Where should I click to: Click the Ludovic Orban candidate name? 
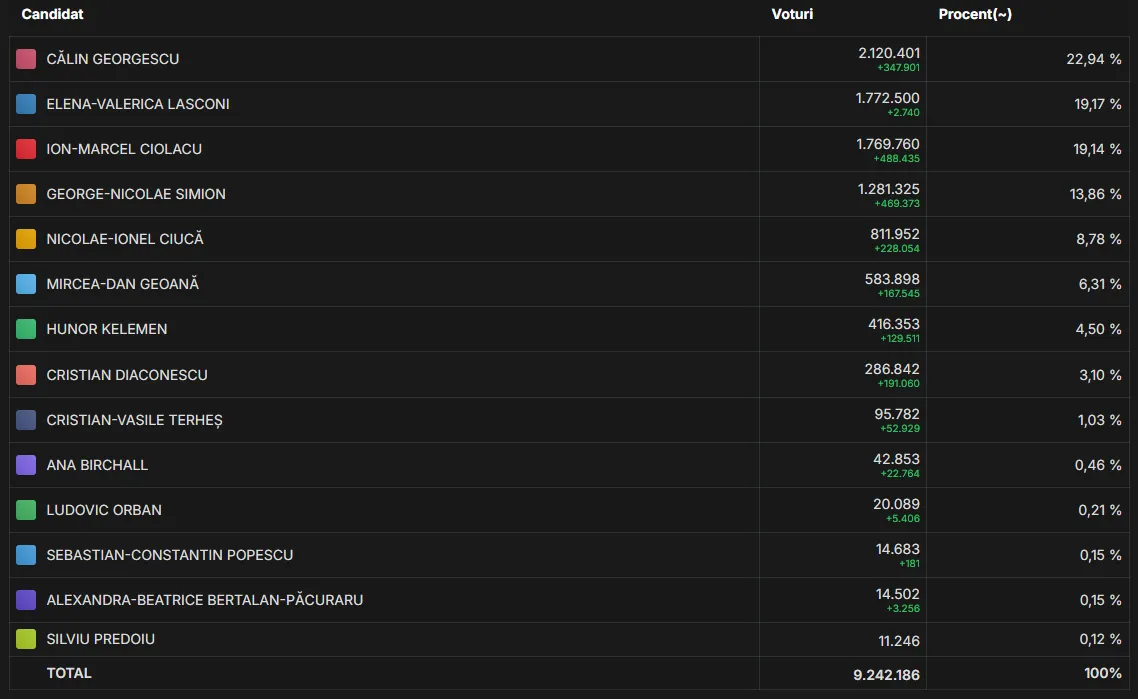coord(104,510)
